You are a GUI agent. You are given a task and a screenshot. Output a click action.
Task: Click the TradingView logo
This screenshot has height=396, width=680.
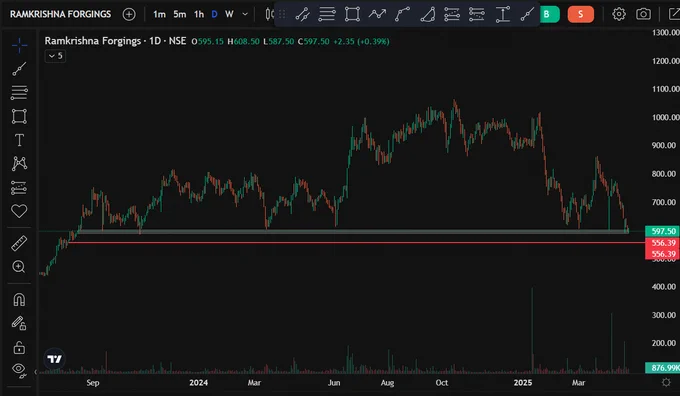tap(54, 359)
